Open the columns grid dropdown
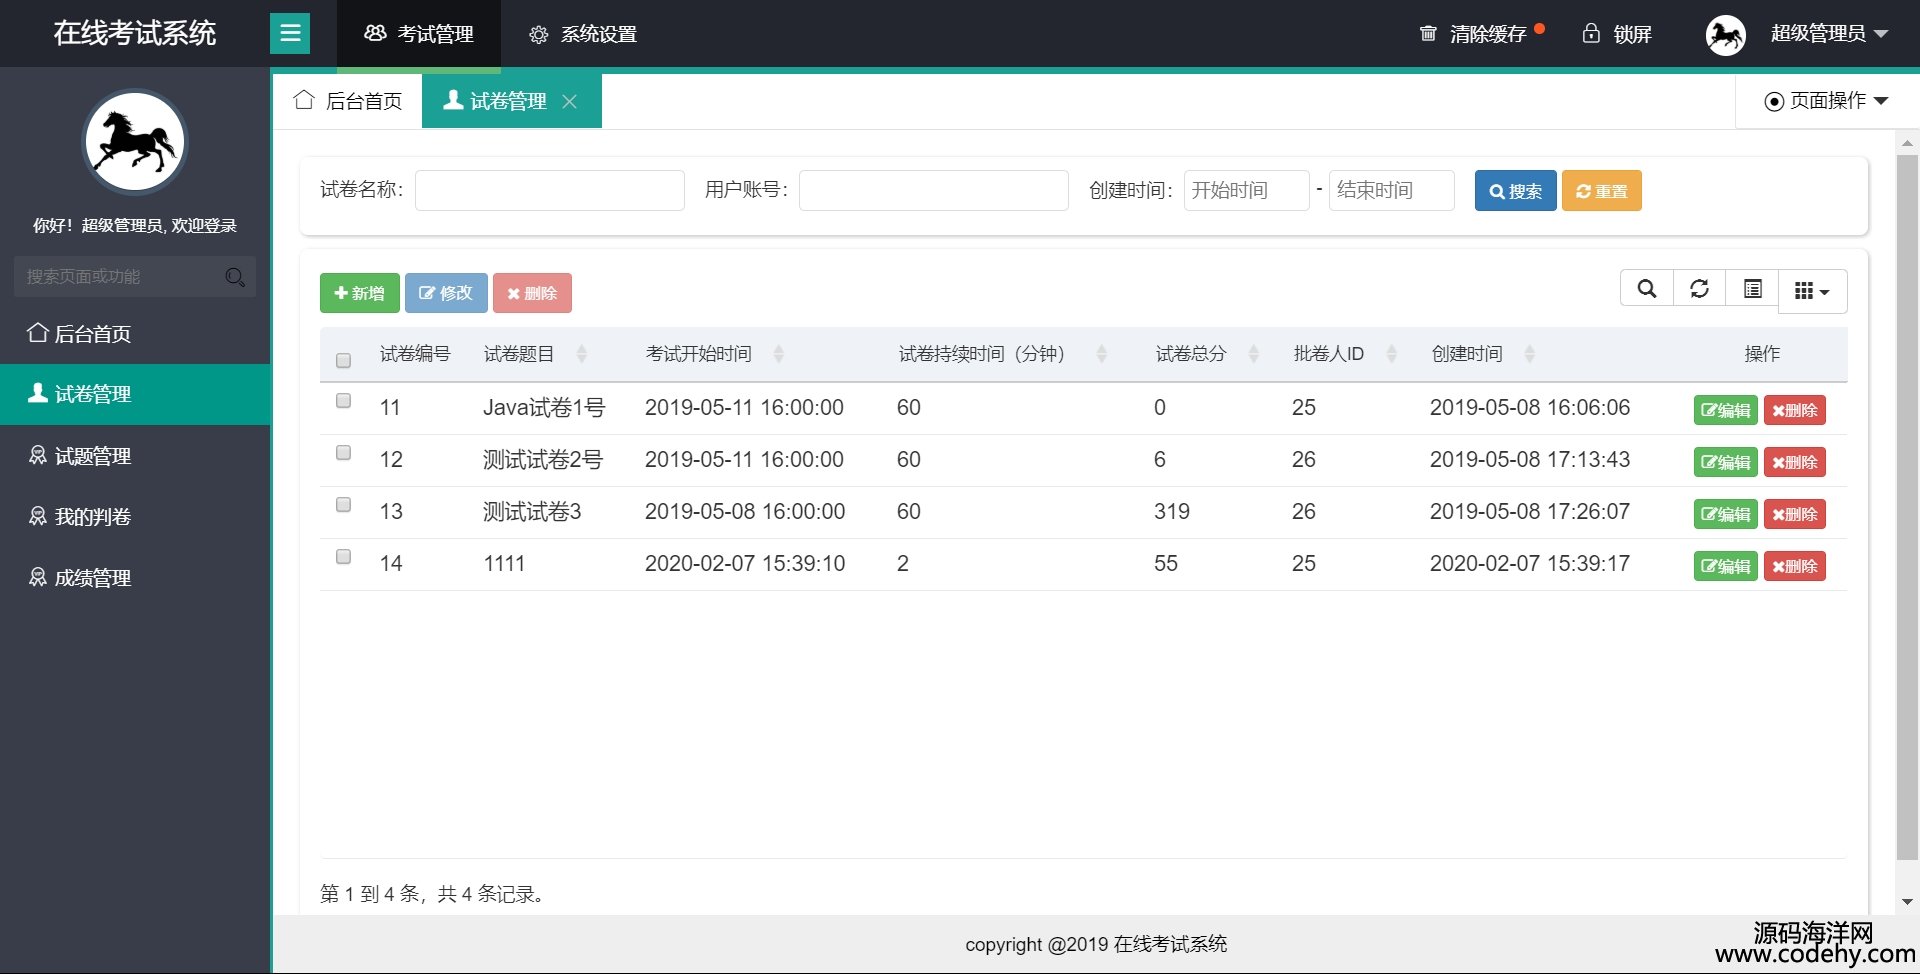This screenshot has width=1920, height=974. click(x=1812, y=291)
